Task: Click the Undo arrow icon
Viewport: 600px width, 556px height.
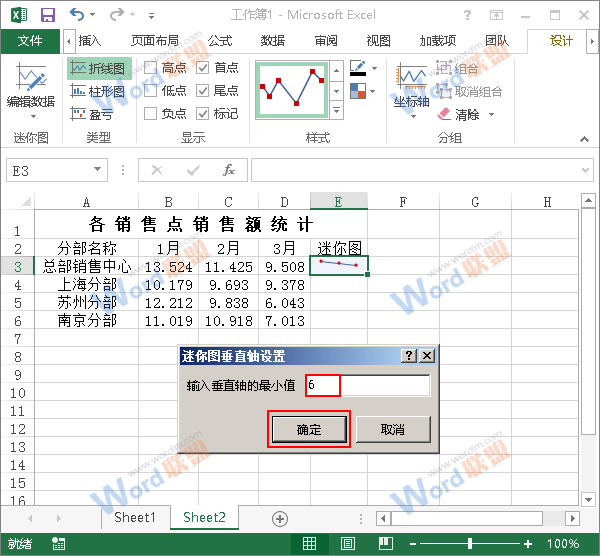Action: 77,15
